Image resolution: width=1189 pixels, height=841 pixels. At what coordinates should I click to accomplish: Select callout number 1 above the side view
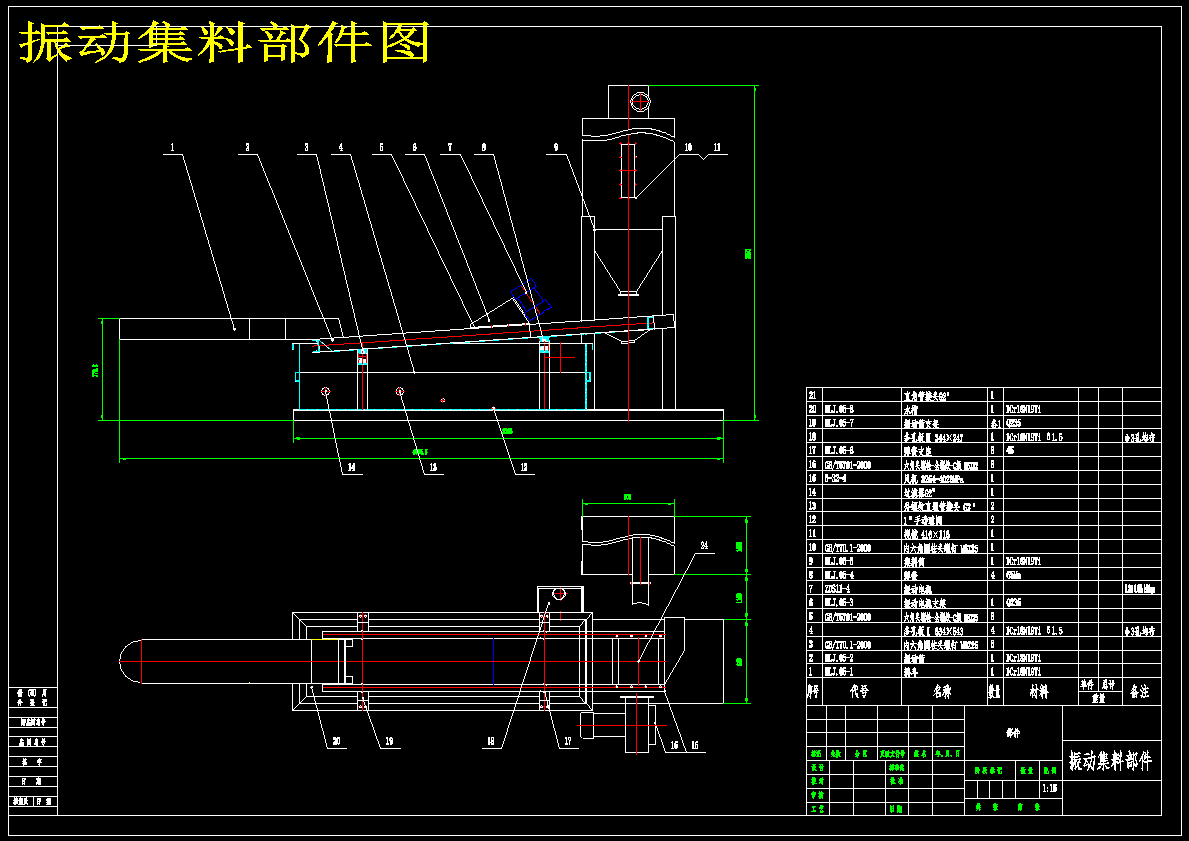pos(173,147)
